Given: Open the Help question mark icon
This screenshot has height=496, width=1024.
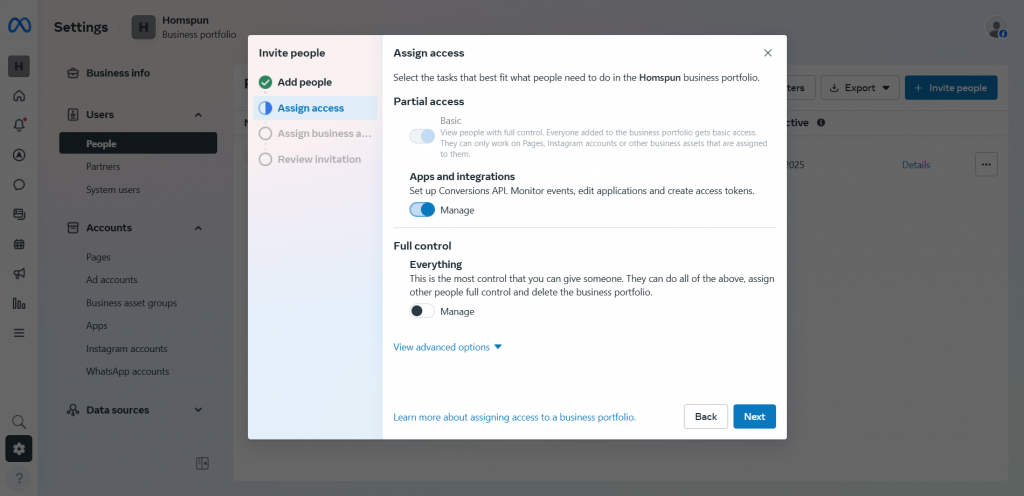Looking at the screenshot, I should pyautogui.click(x=19, y=478).
